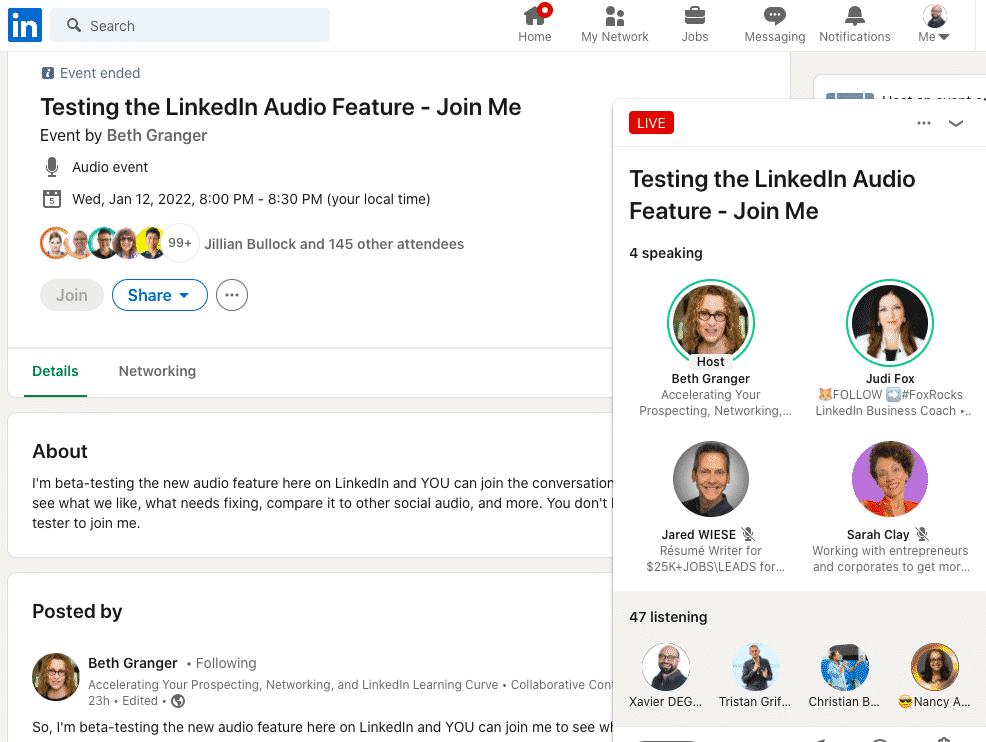Open the Notifications bell icon
This screenshot has width=986, height=742.
854,17
